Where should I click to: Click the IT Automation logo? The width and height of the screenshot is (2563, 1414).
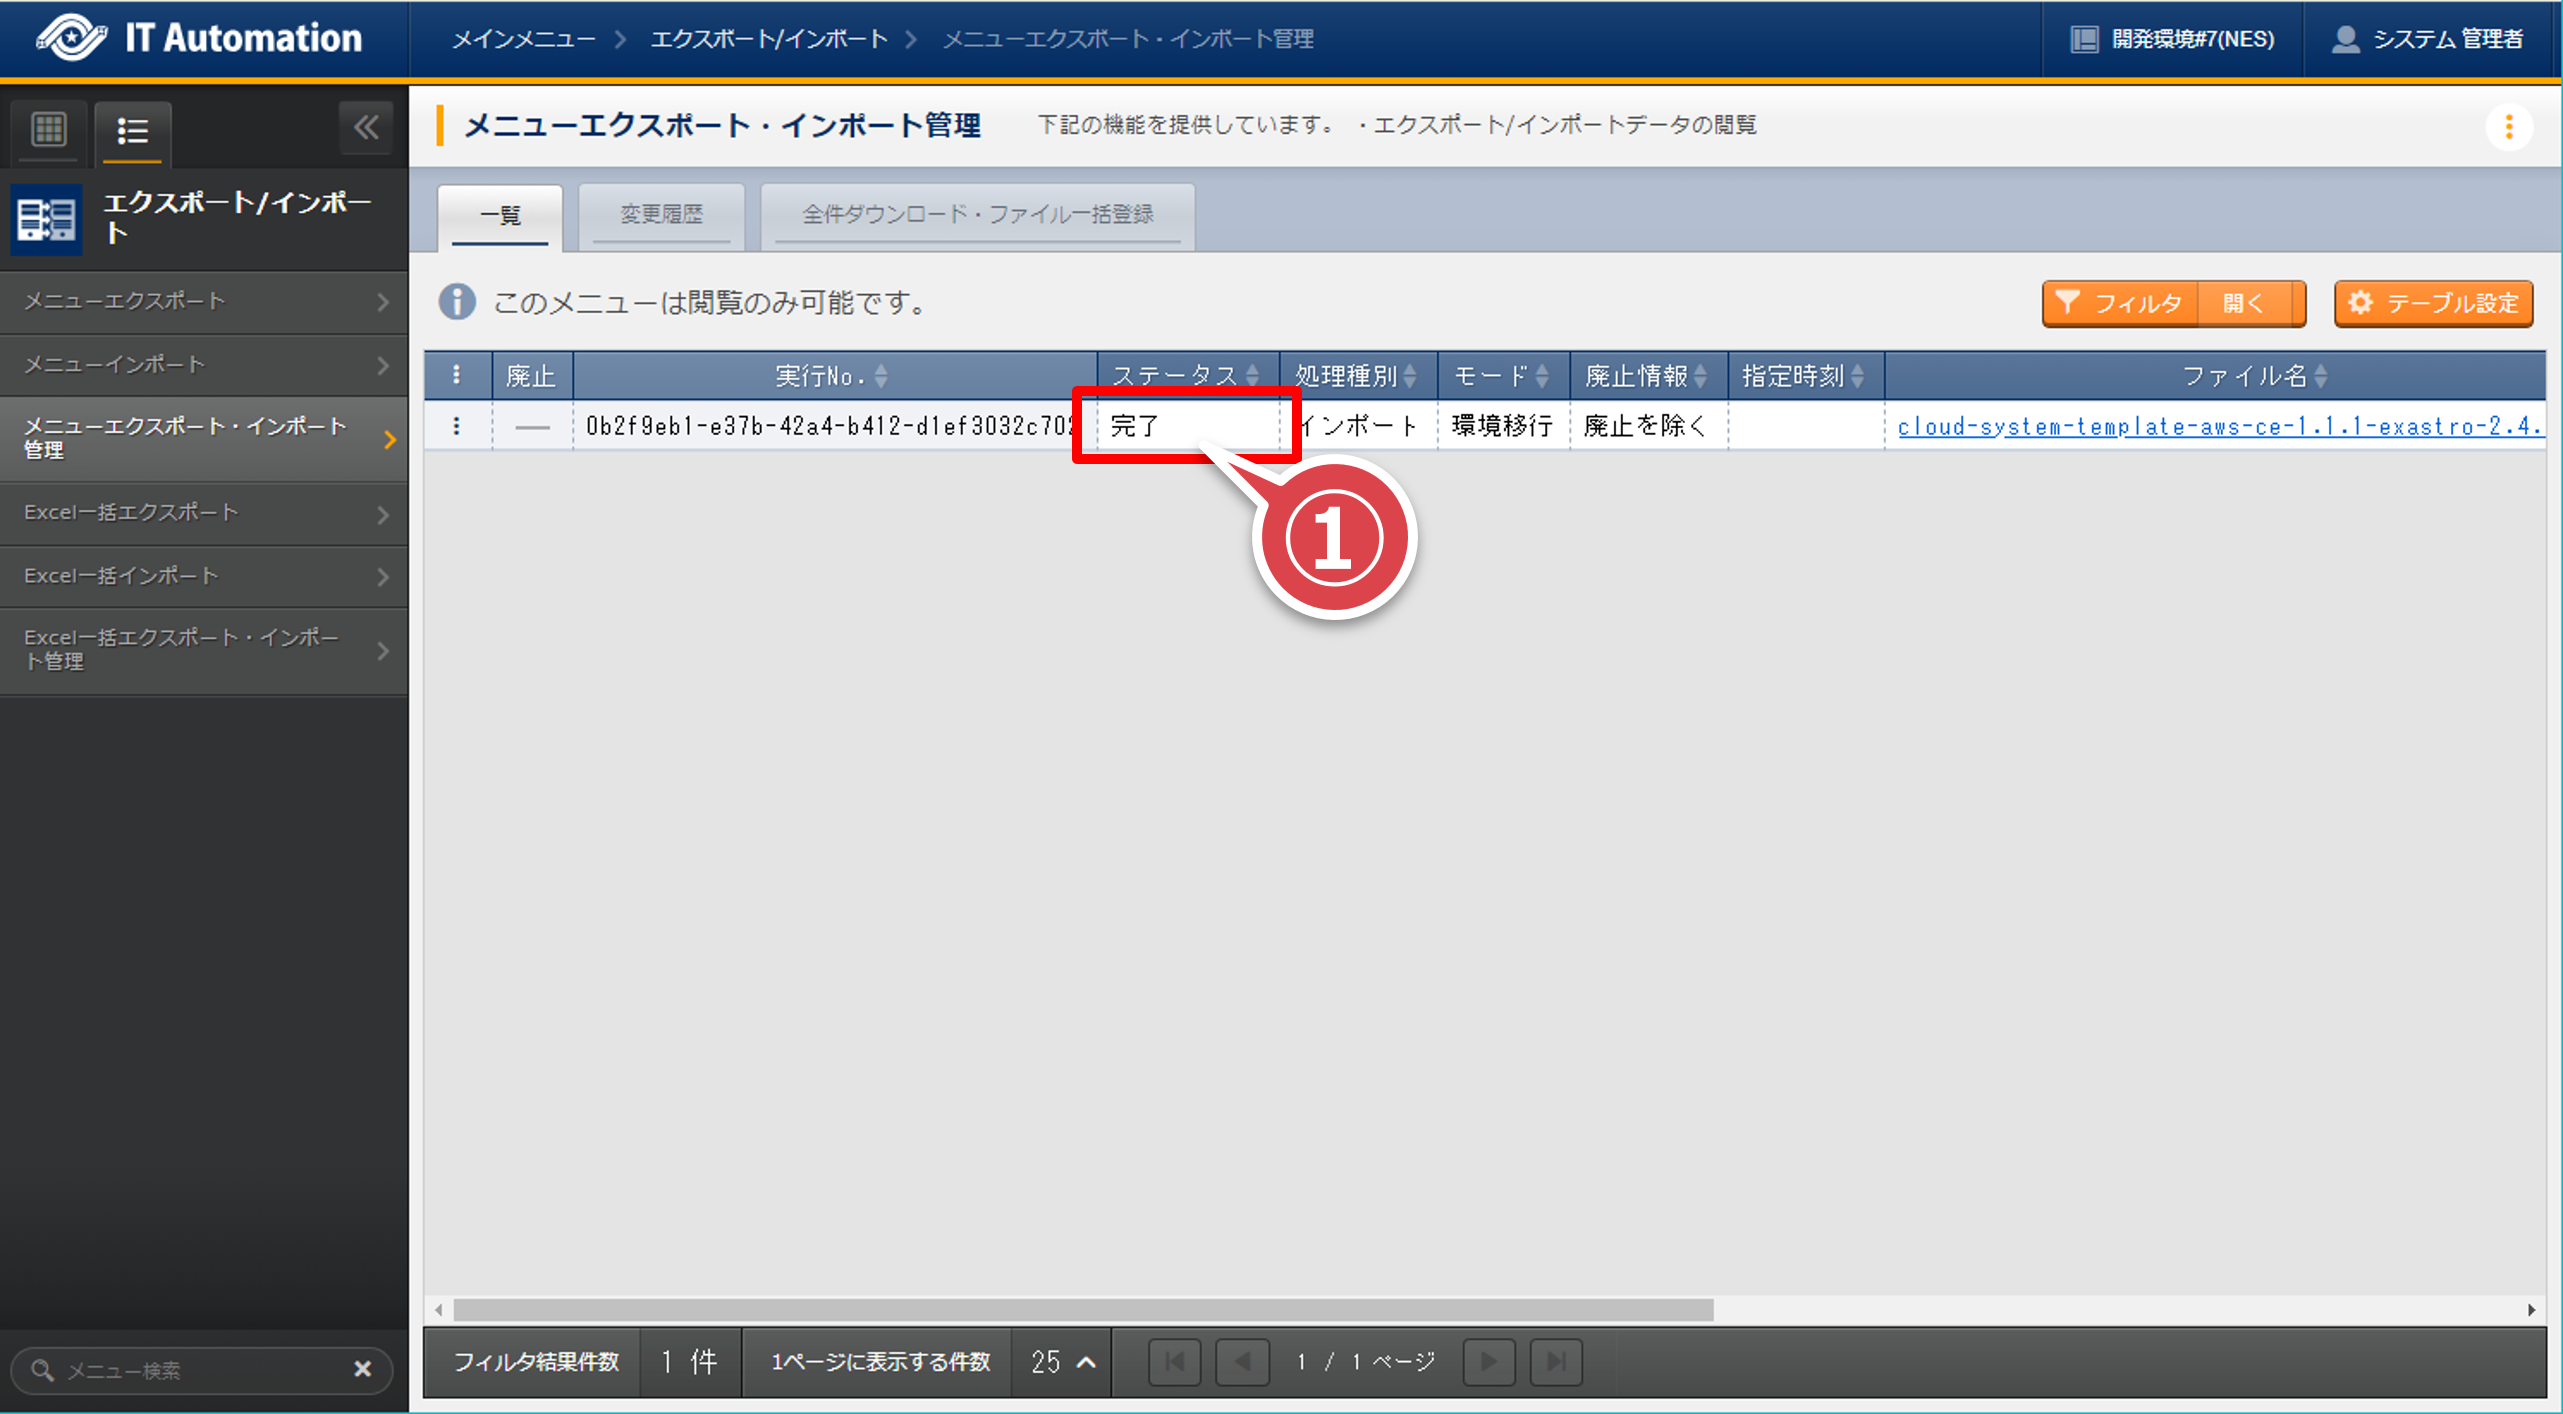point(200,38)
